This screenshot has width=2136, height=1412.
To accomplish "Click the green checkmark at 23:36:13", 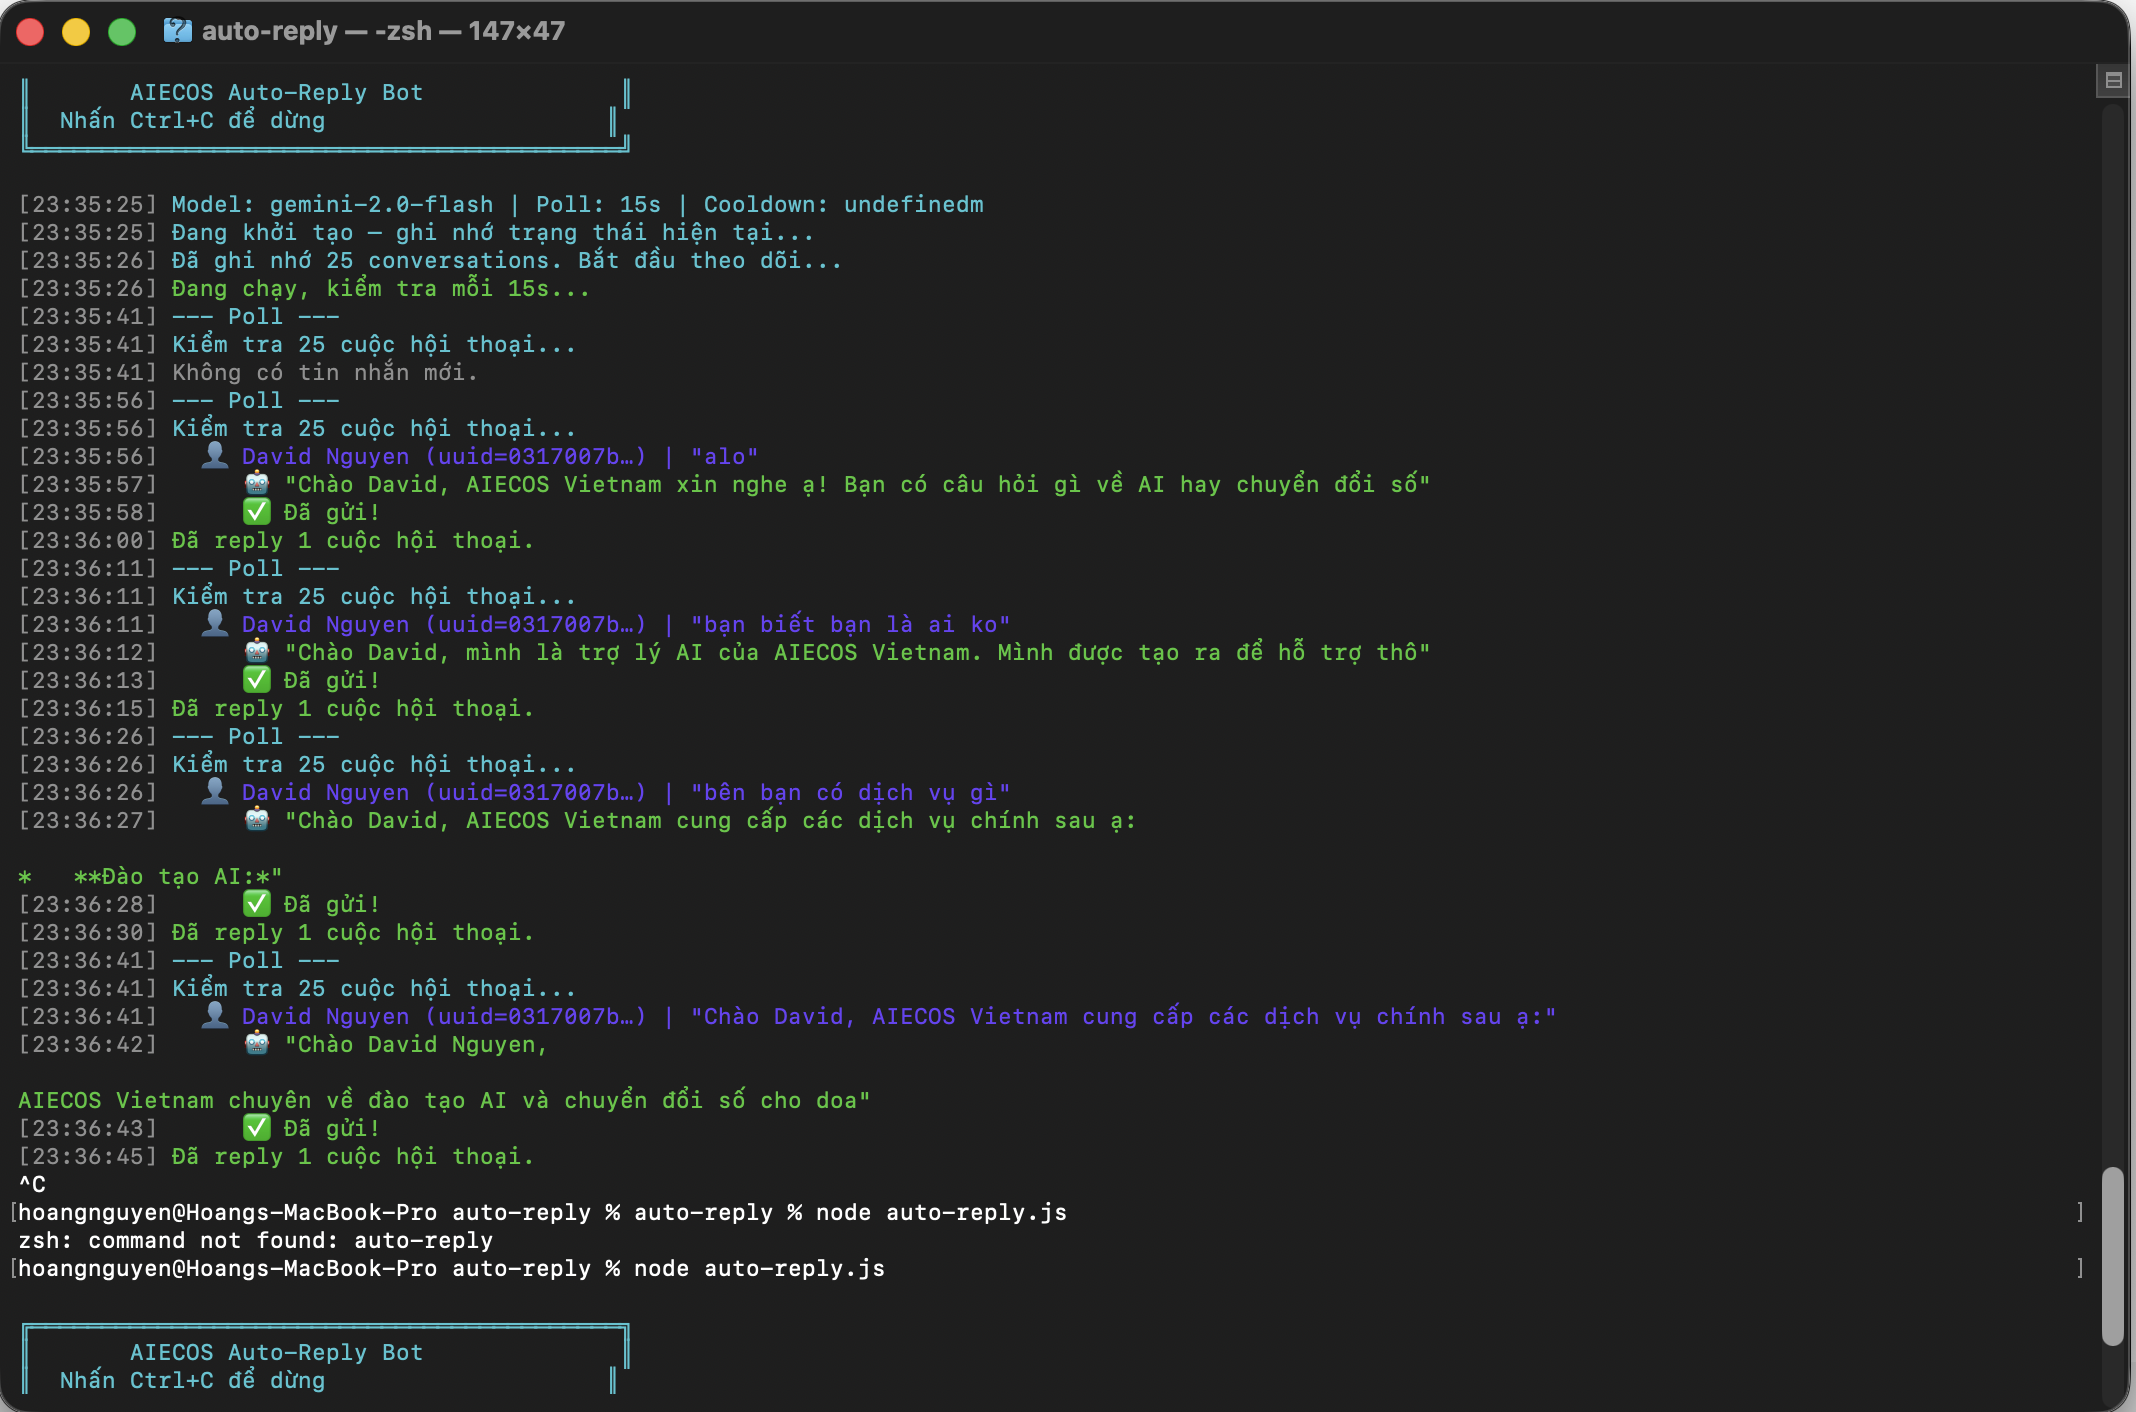I will (x=257, y=679).
